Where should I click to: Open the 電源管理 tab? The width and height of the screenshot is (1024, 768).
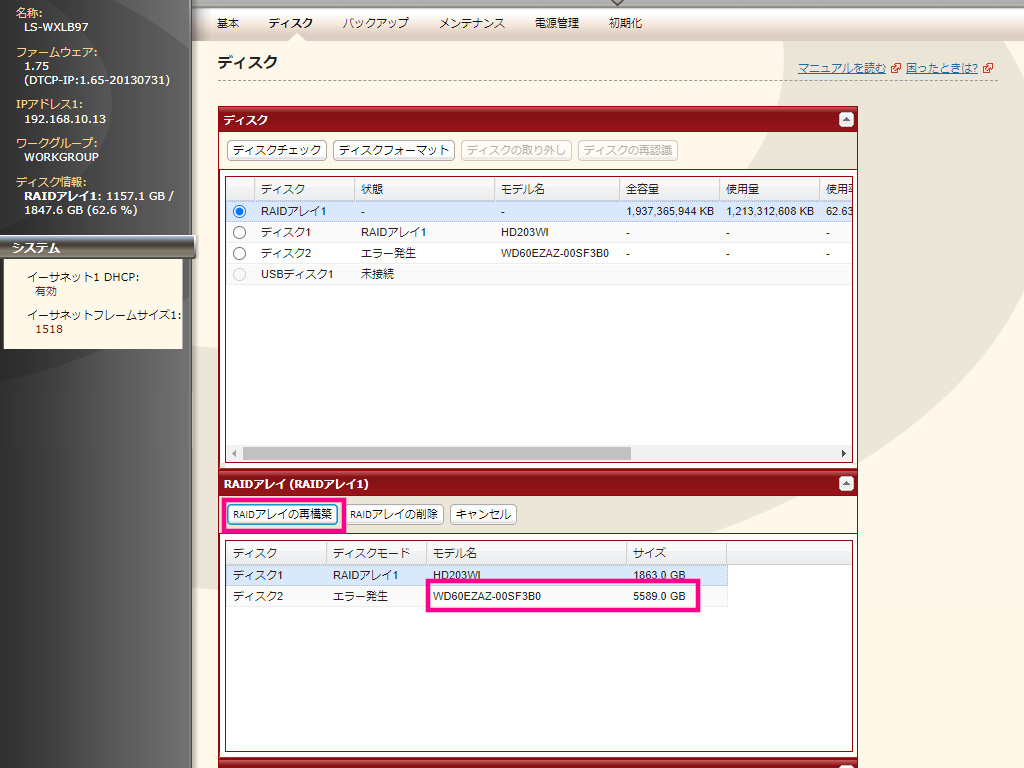(x=557, y=23)
